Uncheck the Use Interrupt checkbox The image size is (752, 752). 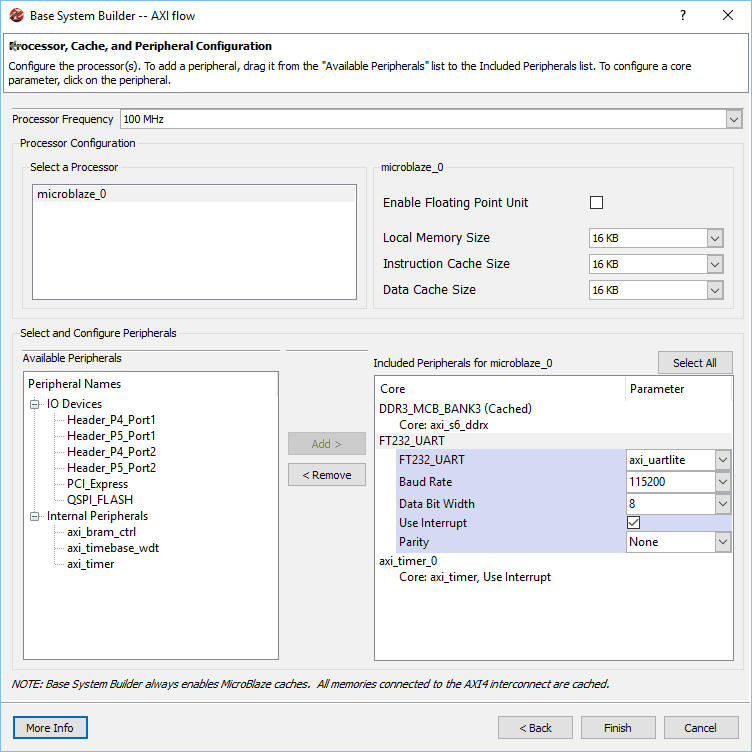click(633, 523)
